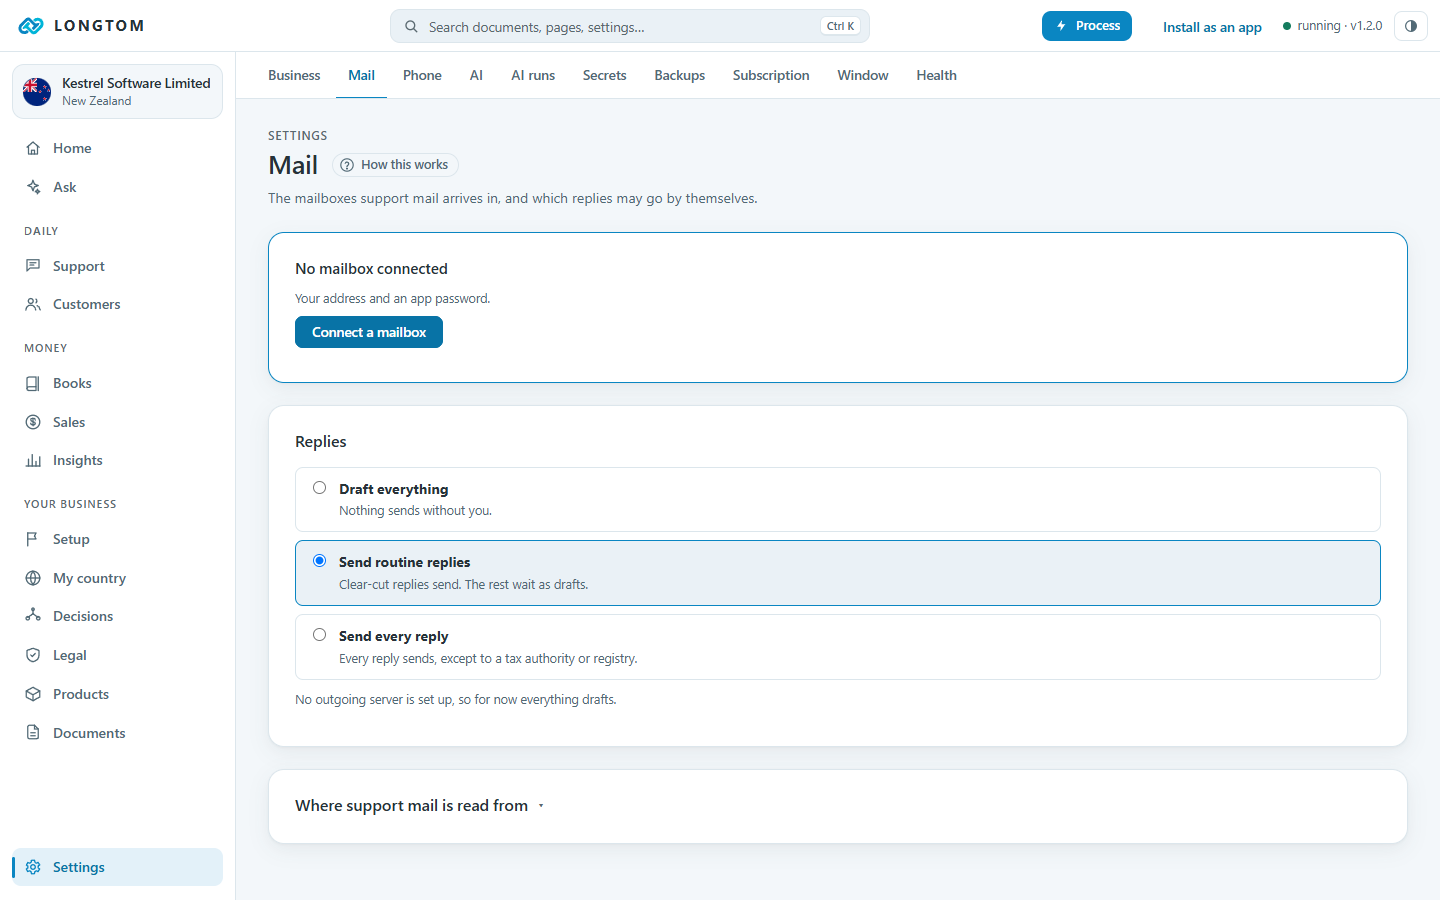Expand Where support mail is read from
Screen dimensions: 1440x900
tap(420, 806)
